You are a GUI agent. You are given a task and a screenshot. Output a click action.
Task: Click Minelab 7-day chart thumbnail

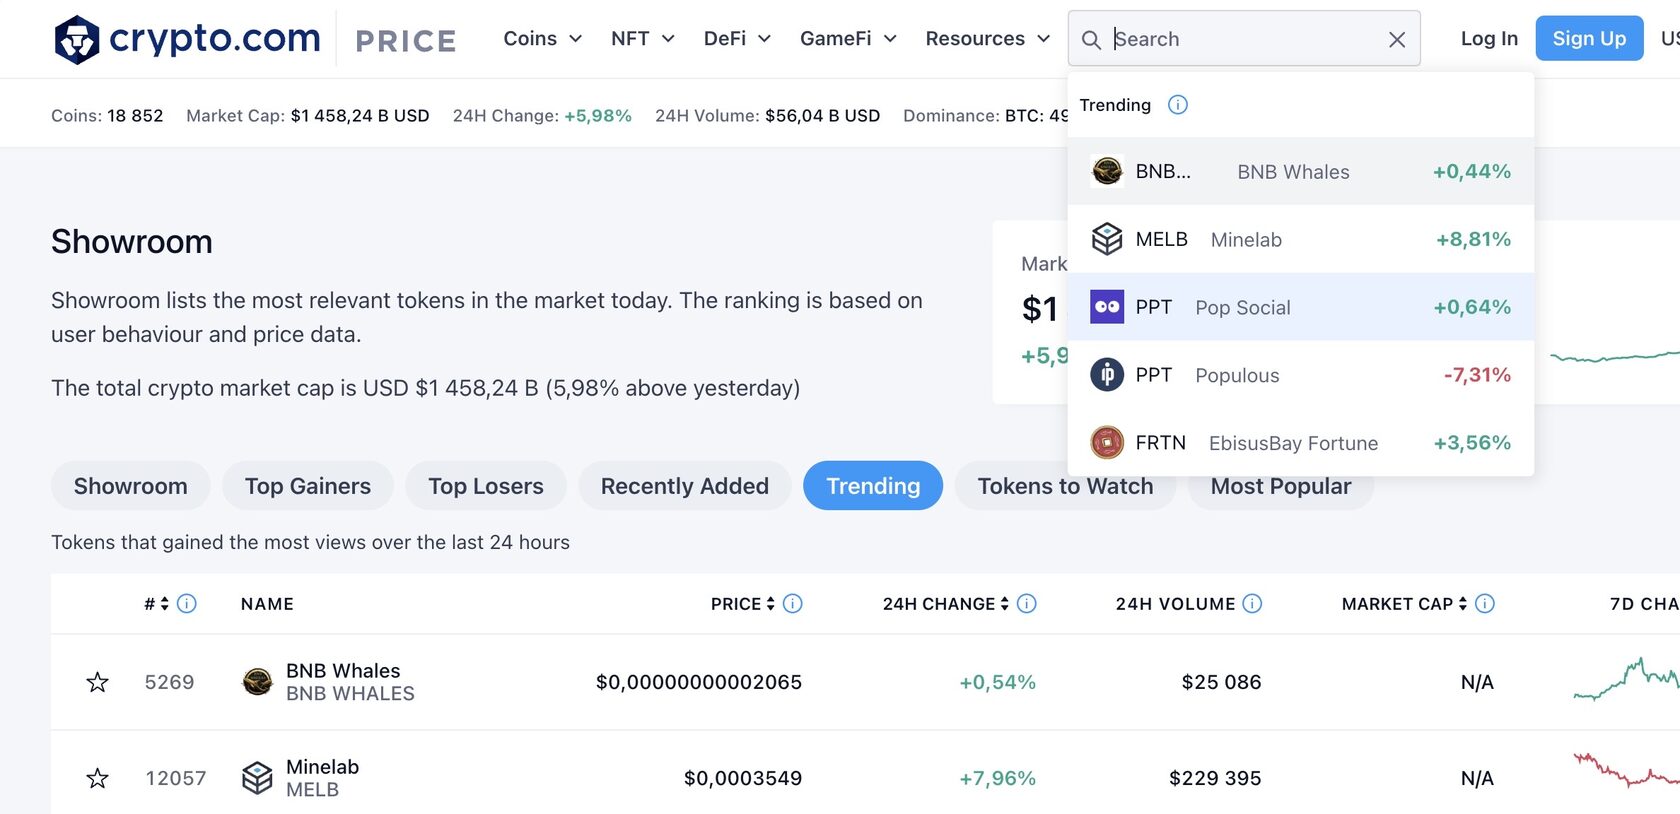coord(1627,770)
